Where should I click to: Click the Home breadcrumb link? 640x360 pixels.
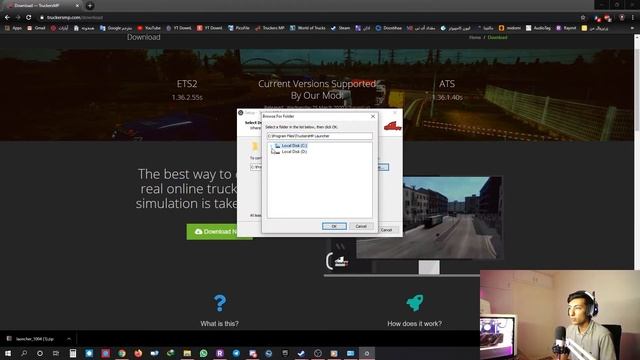point(475,38)
